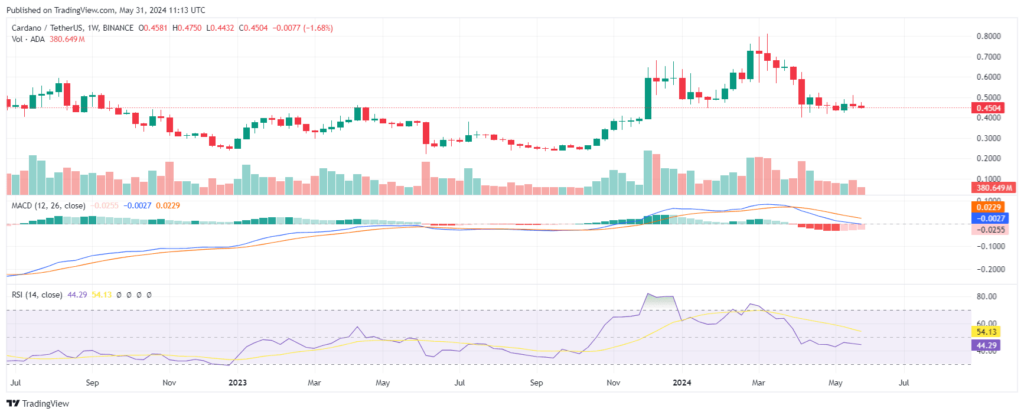Select the close value C0.4504 in legend
The image size is (1024, 415).
pos(255,28)
